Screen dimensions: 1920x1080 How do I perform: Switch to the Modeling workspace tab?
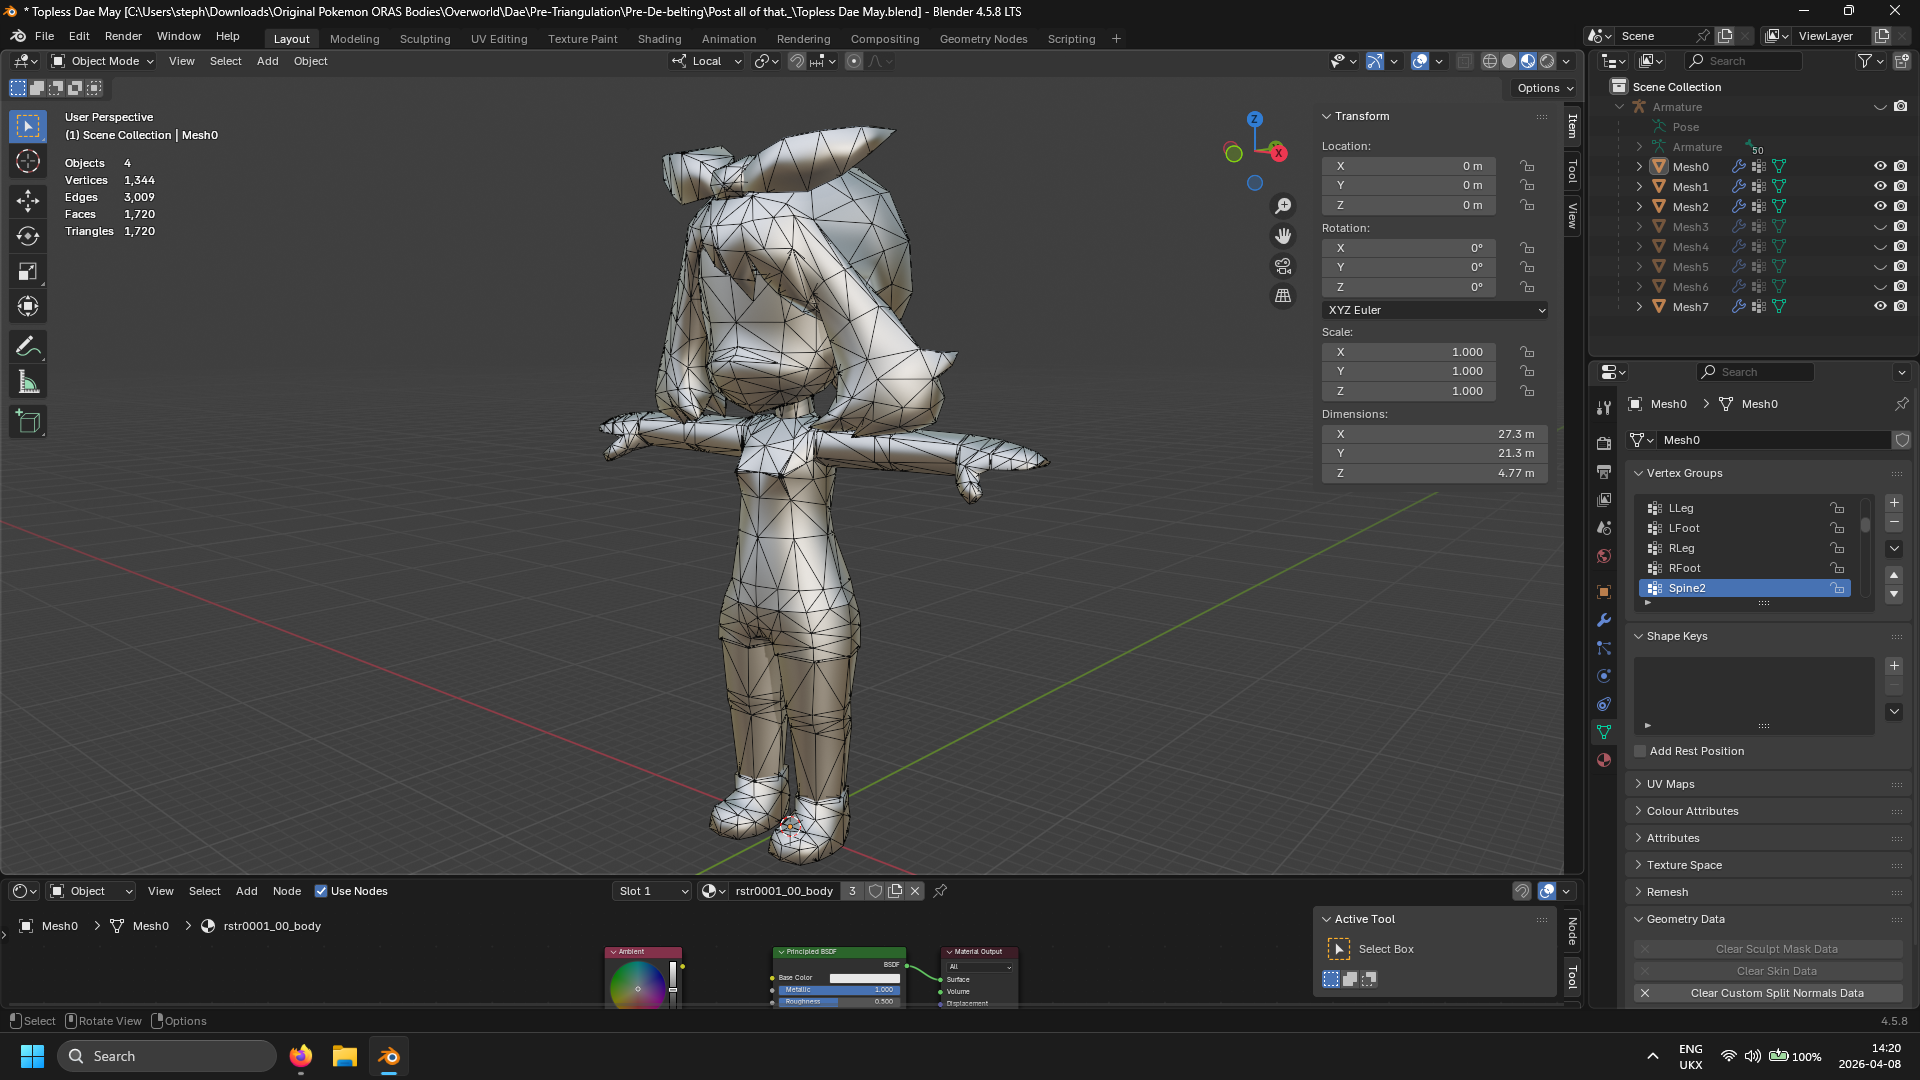[x=354, y=39]
